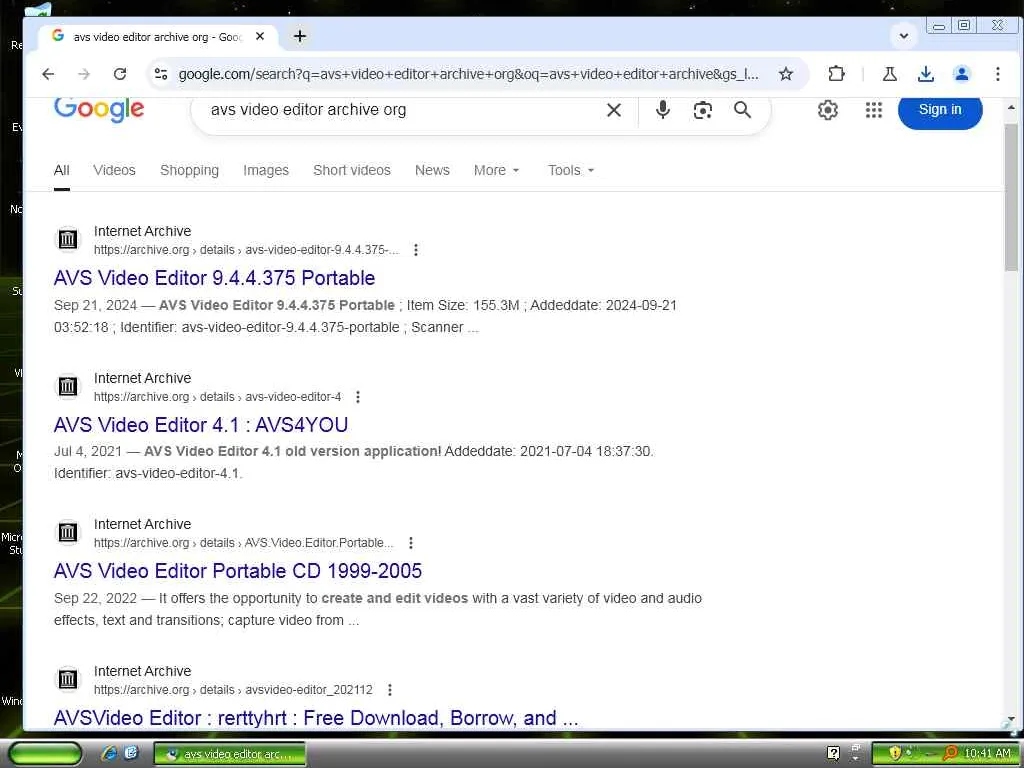The height and width of the screenshot is (768, 1024).
Task: Open AVSVideo Editor : rerttyhrt result link
Action: tap(316, 718)
